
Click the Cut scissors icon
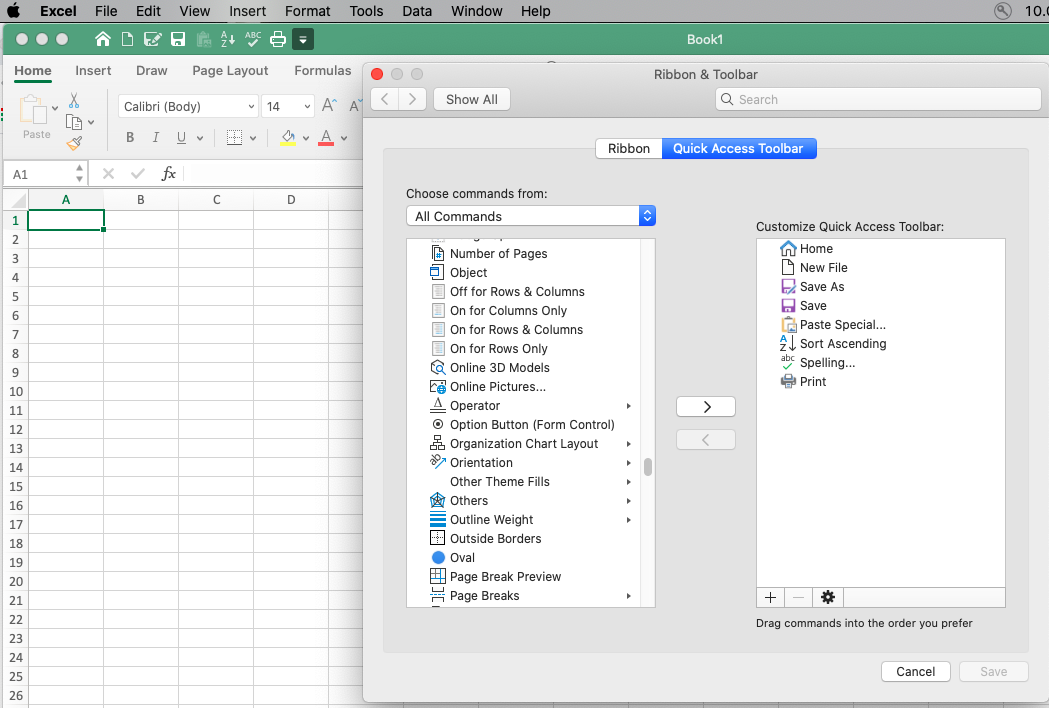(74, 100)
